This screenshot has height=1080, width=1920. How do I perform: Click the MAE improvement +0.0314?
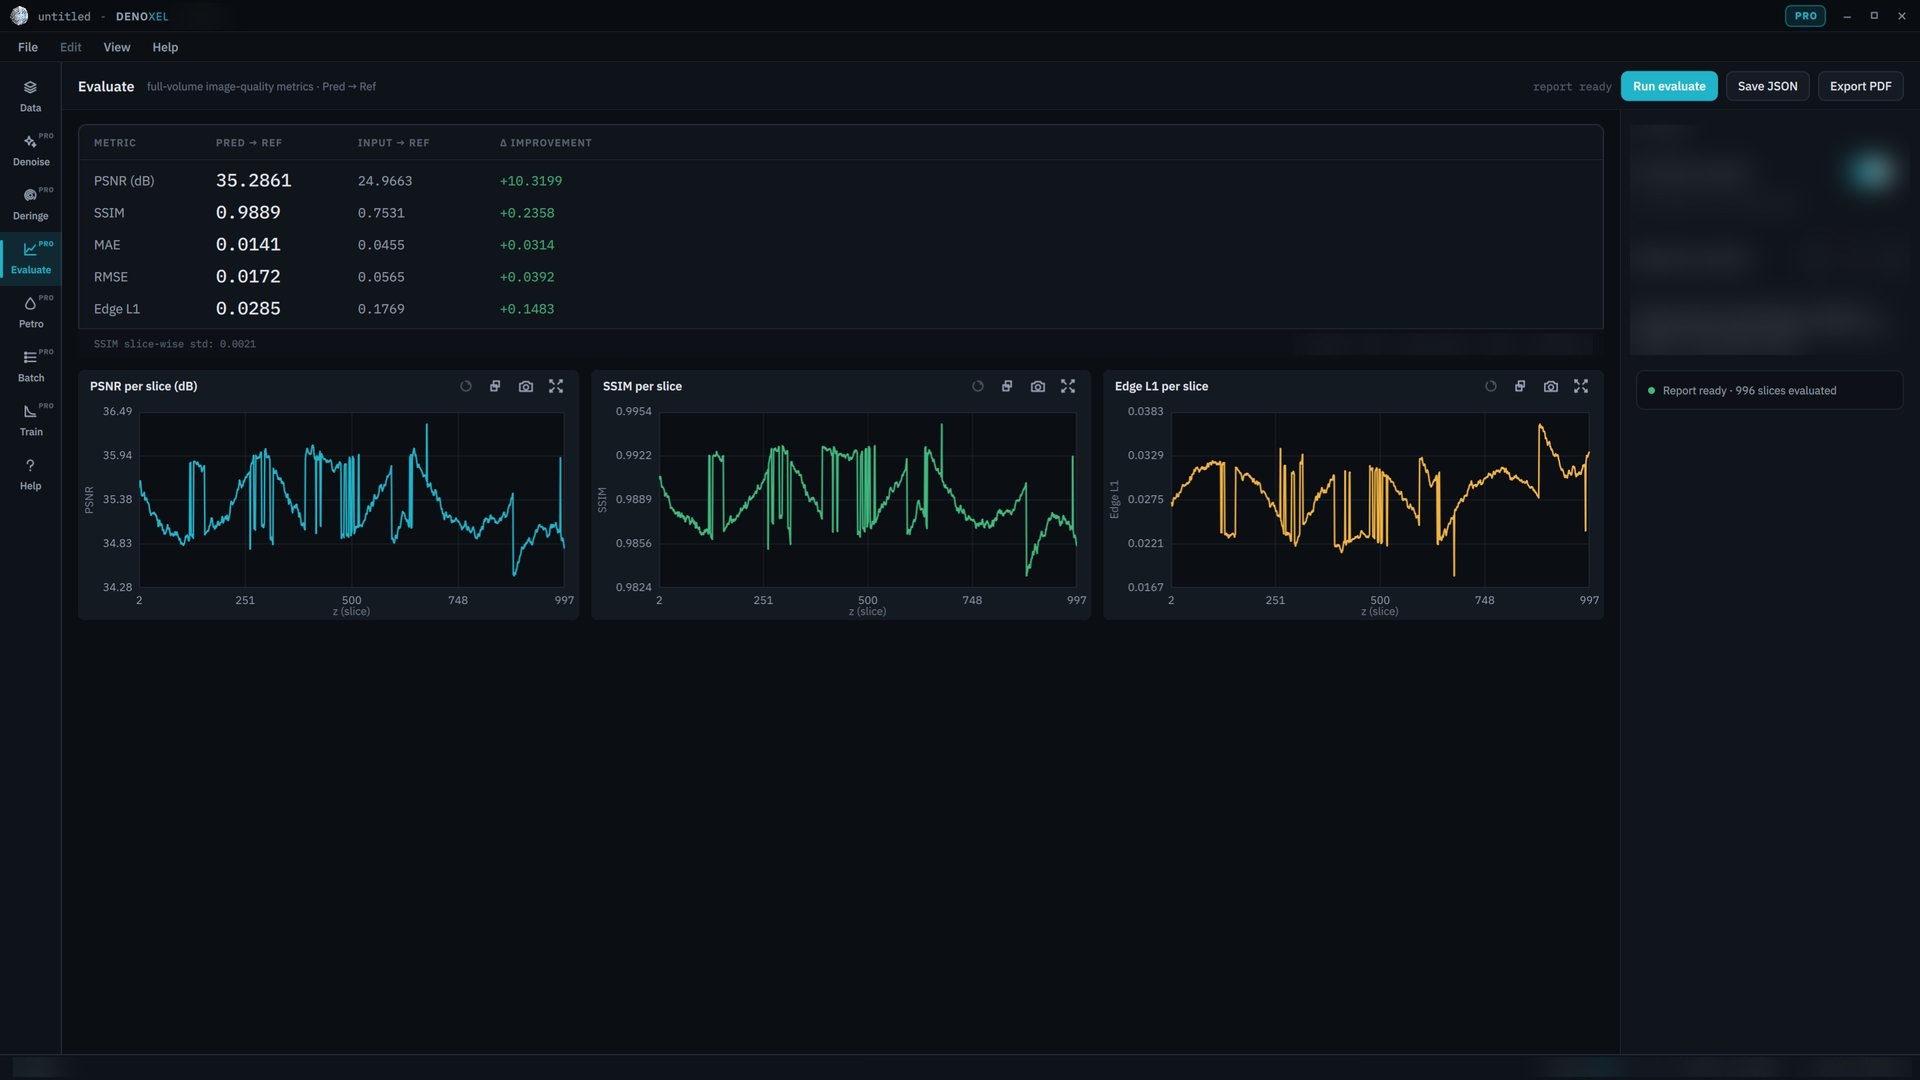coord(527,245)
